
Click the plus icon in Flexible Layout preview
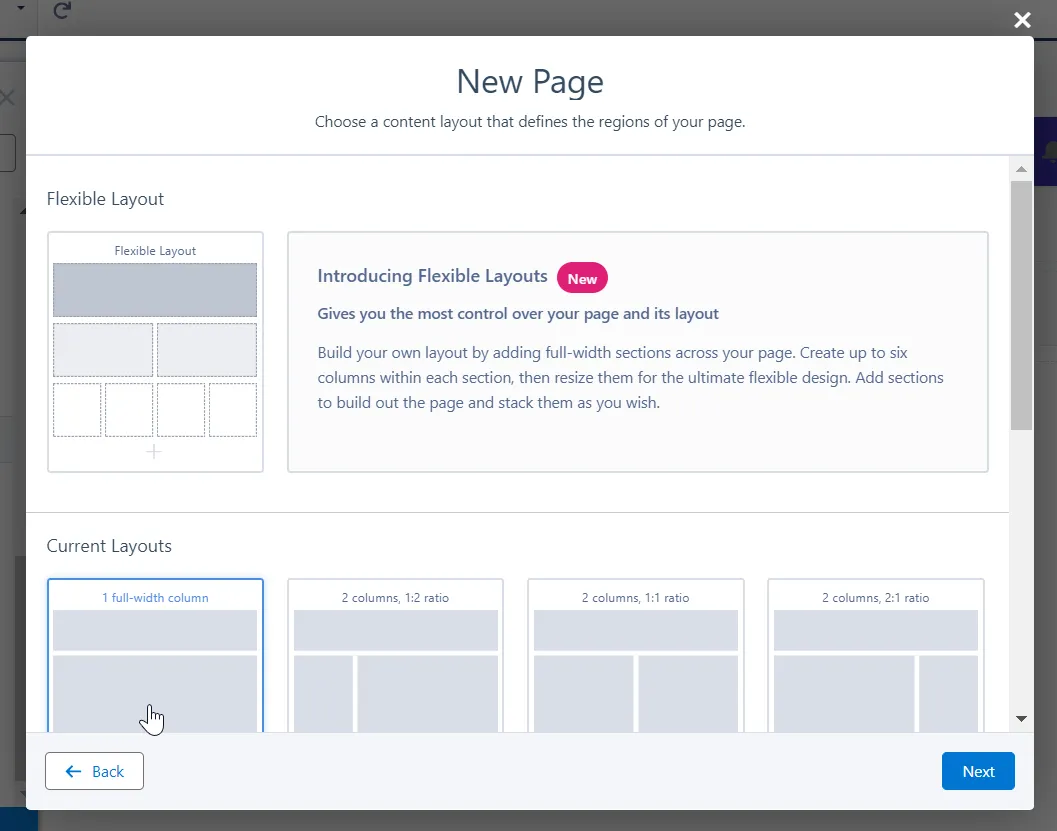pos(154,452)
